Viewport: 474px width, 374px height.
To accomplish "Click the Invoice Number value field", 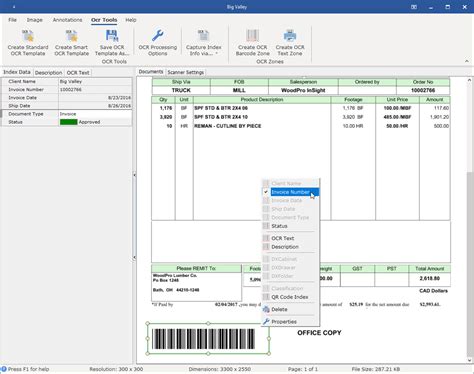I will (95, 89).
